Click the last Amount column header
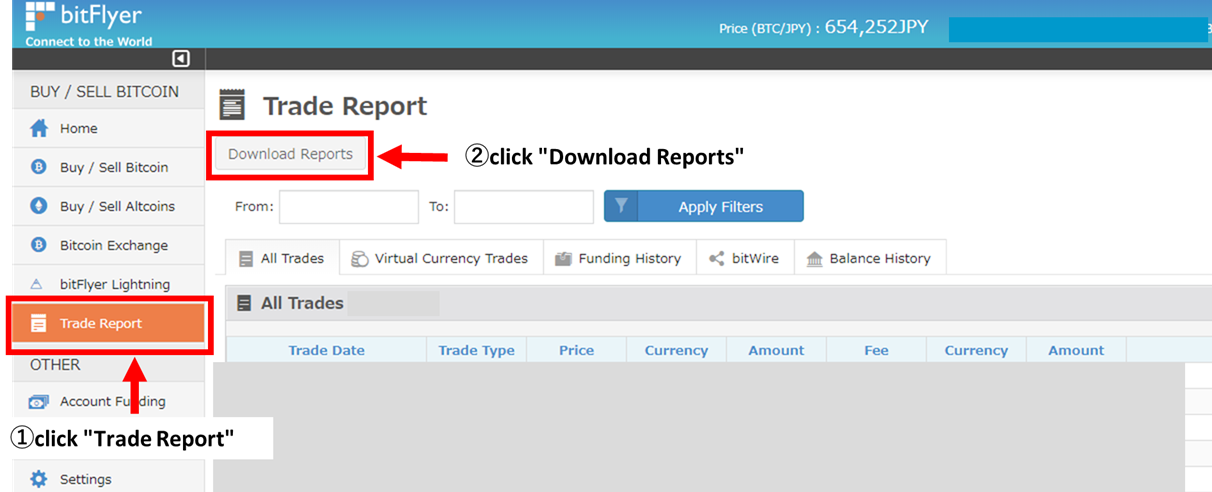This screenshot has height=492, width=1212. point(1077,350)
